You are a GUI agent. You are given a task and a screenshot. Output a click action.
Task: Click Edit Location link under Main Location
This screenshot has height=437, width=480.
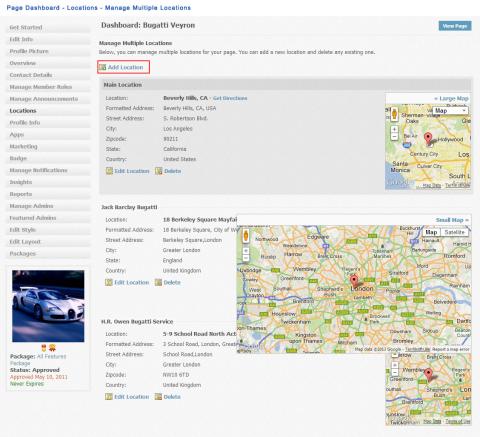tap(132, 171)
